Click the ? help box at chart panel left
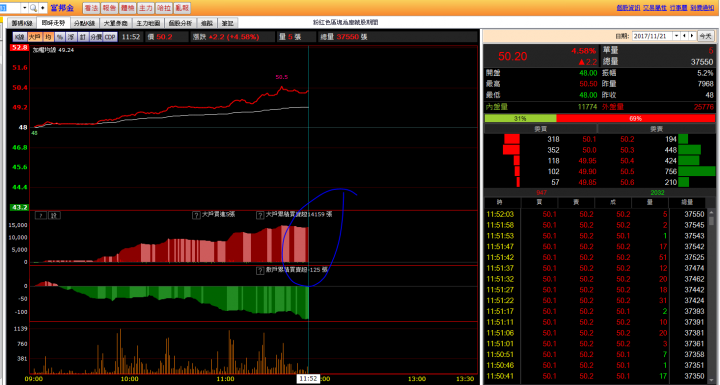The image size is (720, 385). click(x=41, y=215)
